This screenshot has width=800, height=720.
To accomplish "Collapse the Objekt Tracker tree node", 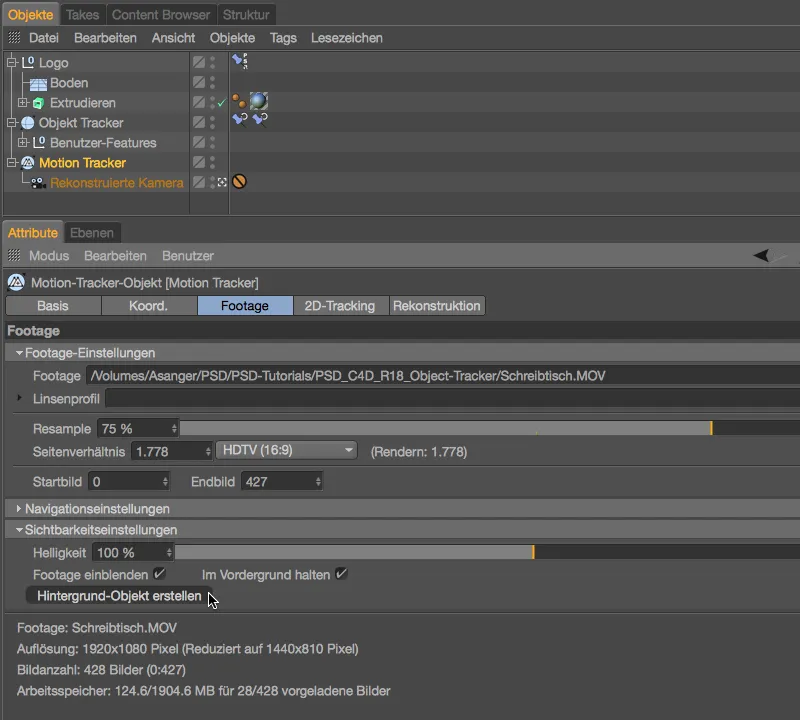I will 12,122.
